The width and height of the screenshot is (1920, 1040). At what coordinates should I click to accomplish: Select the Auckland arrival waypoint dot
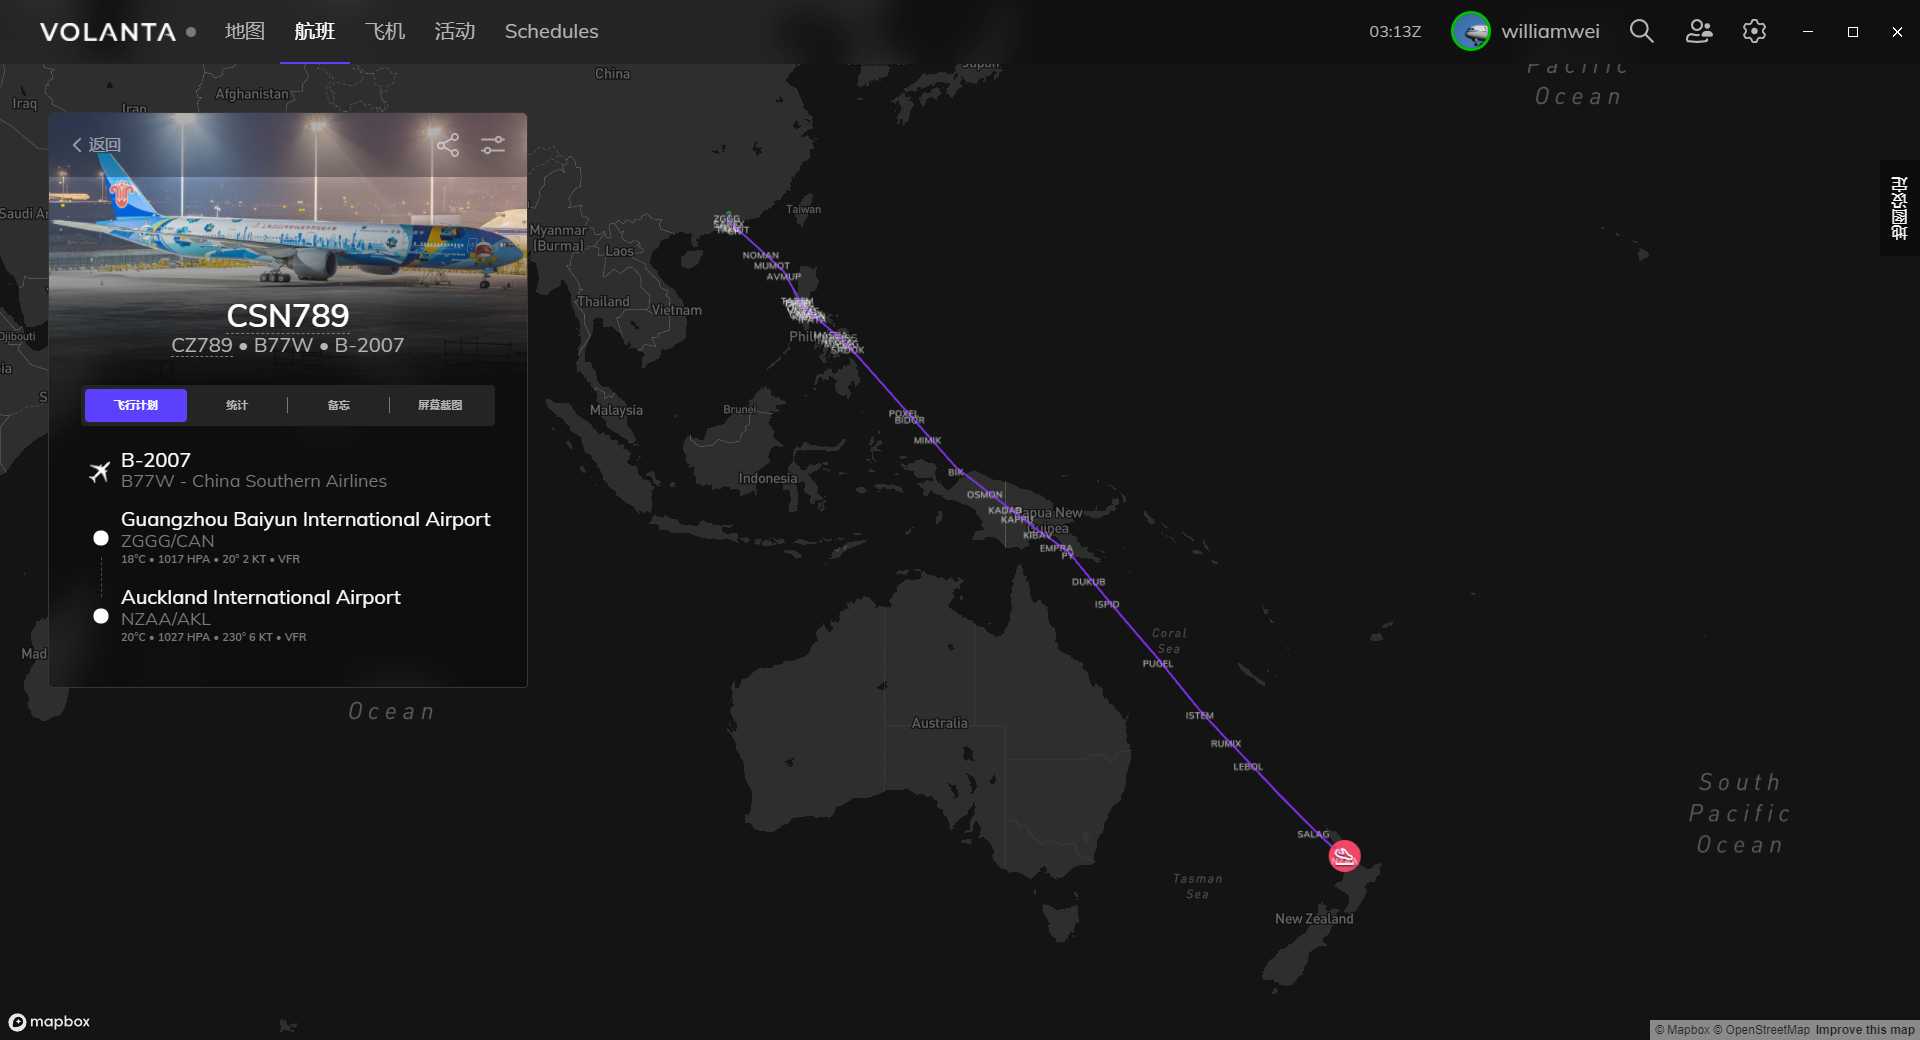(101, 616)
